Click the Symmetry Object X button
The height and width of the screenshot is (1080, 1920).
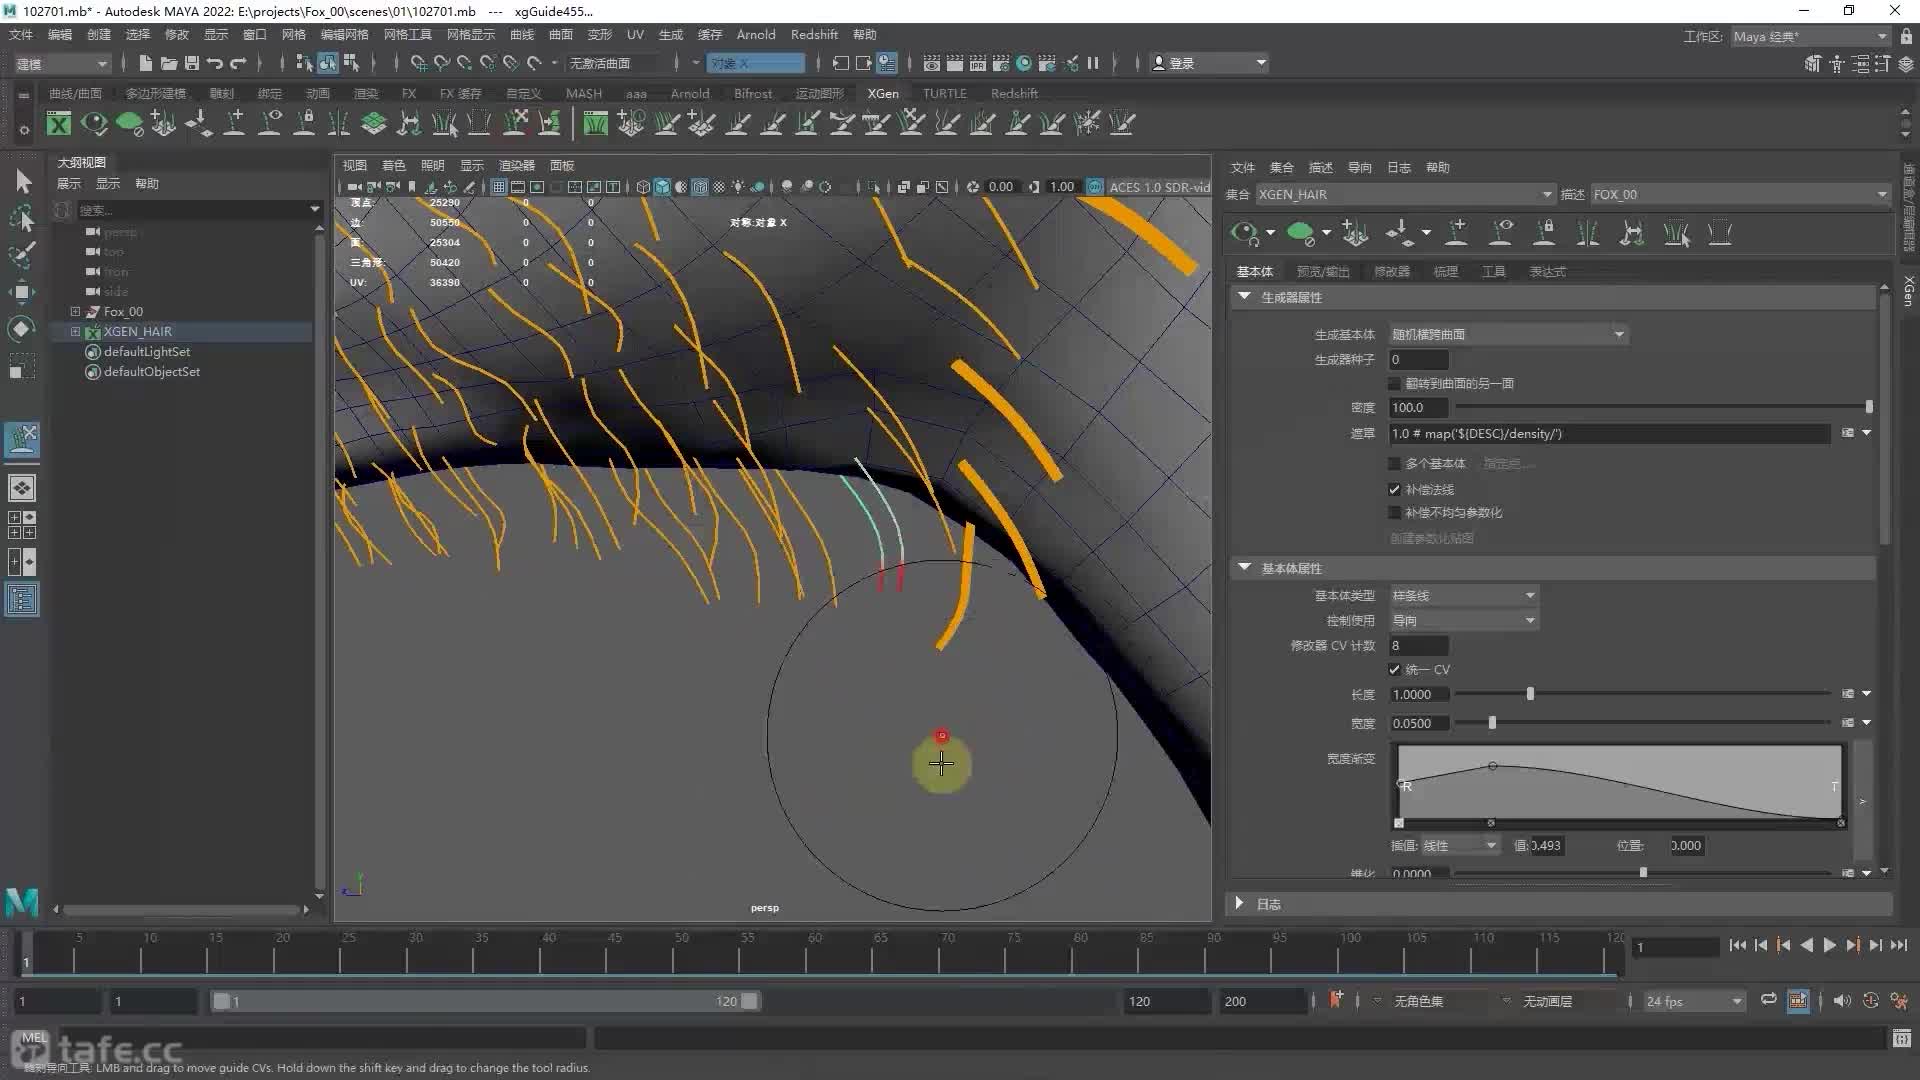click(x=756, y=63)
